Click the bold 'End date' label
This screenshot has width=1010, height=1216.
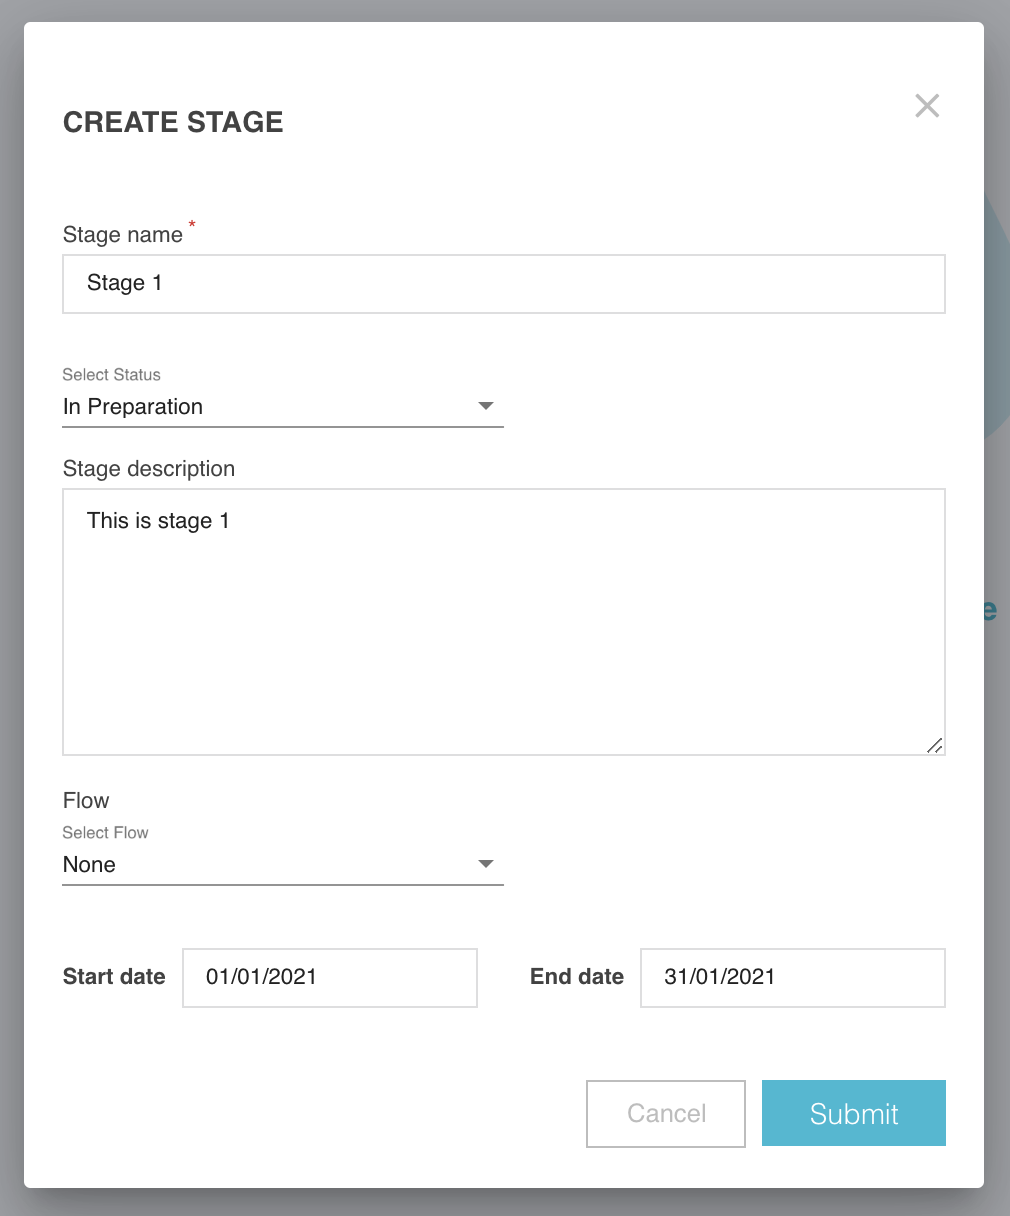pos(577,977)
